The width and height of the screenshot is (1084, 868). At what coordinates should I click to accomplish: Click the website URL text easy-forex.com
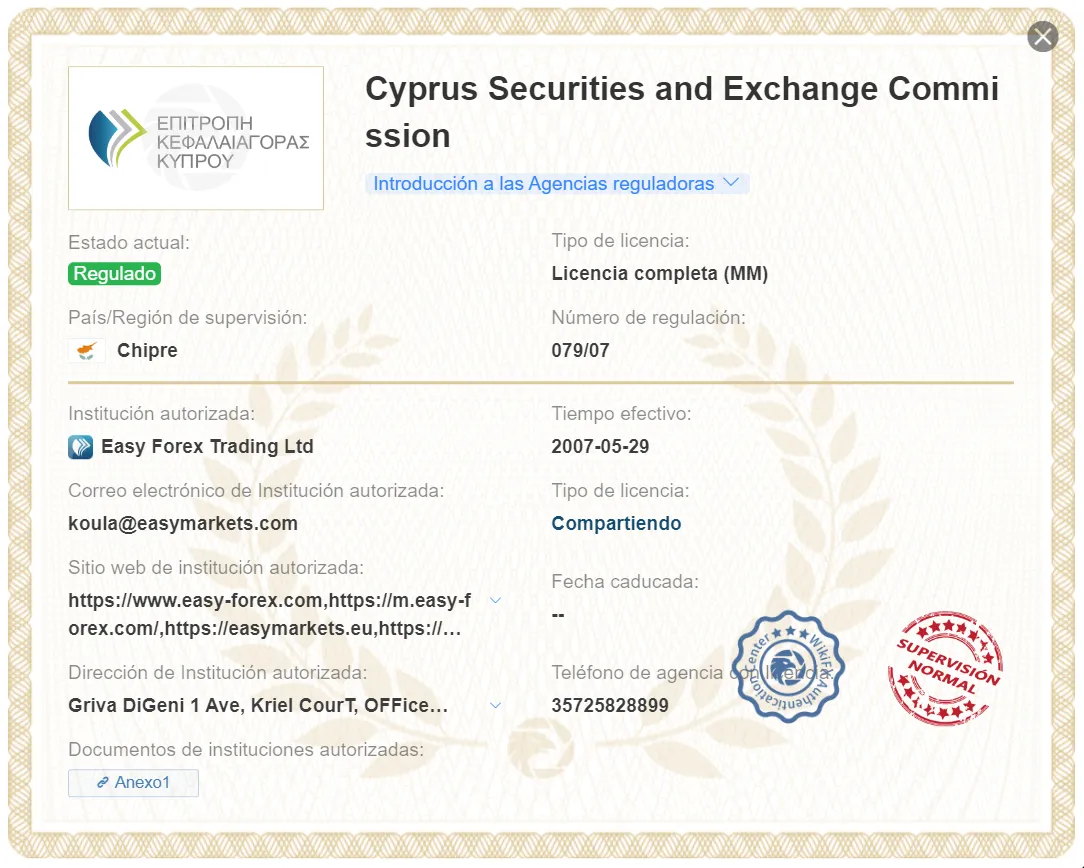point(270,614)
